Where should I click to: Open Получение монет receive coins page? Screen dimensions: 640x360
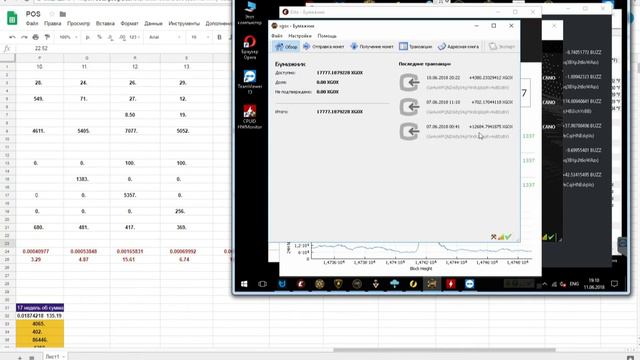point(372,47)
